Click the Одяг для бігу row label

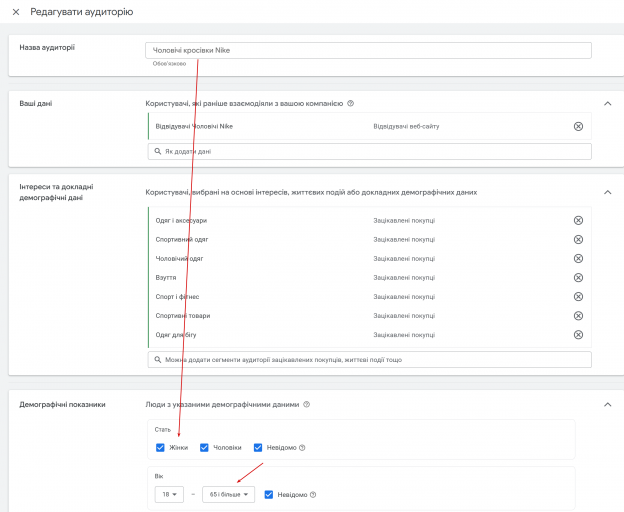pos(176,335)
